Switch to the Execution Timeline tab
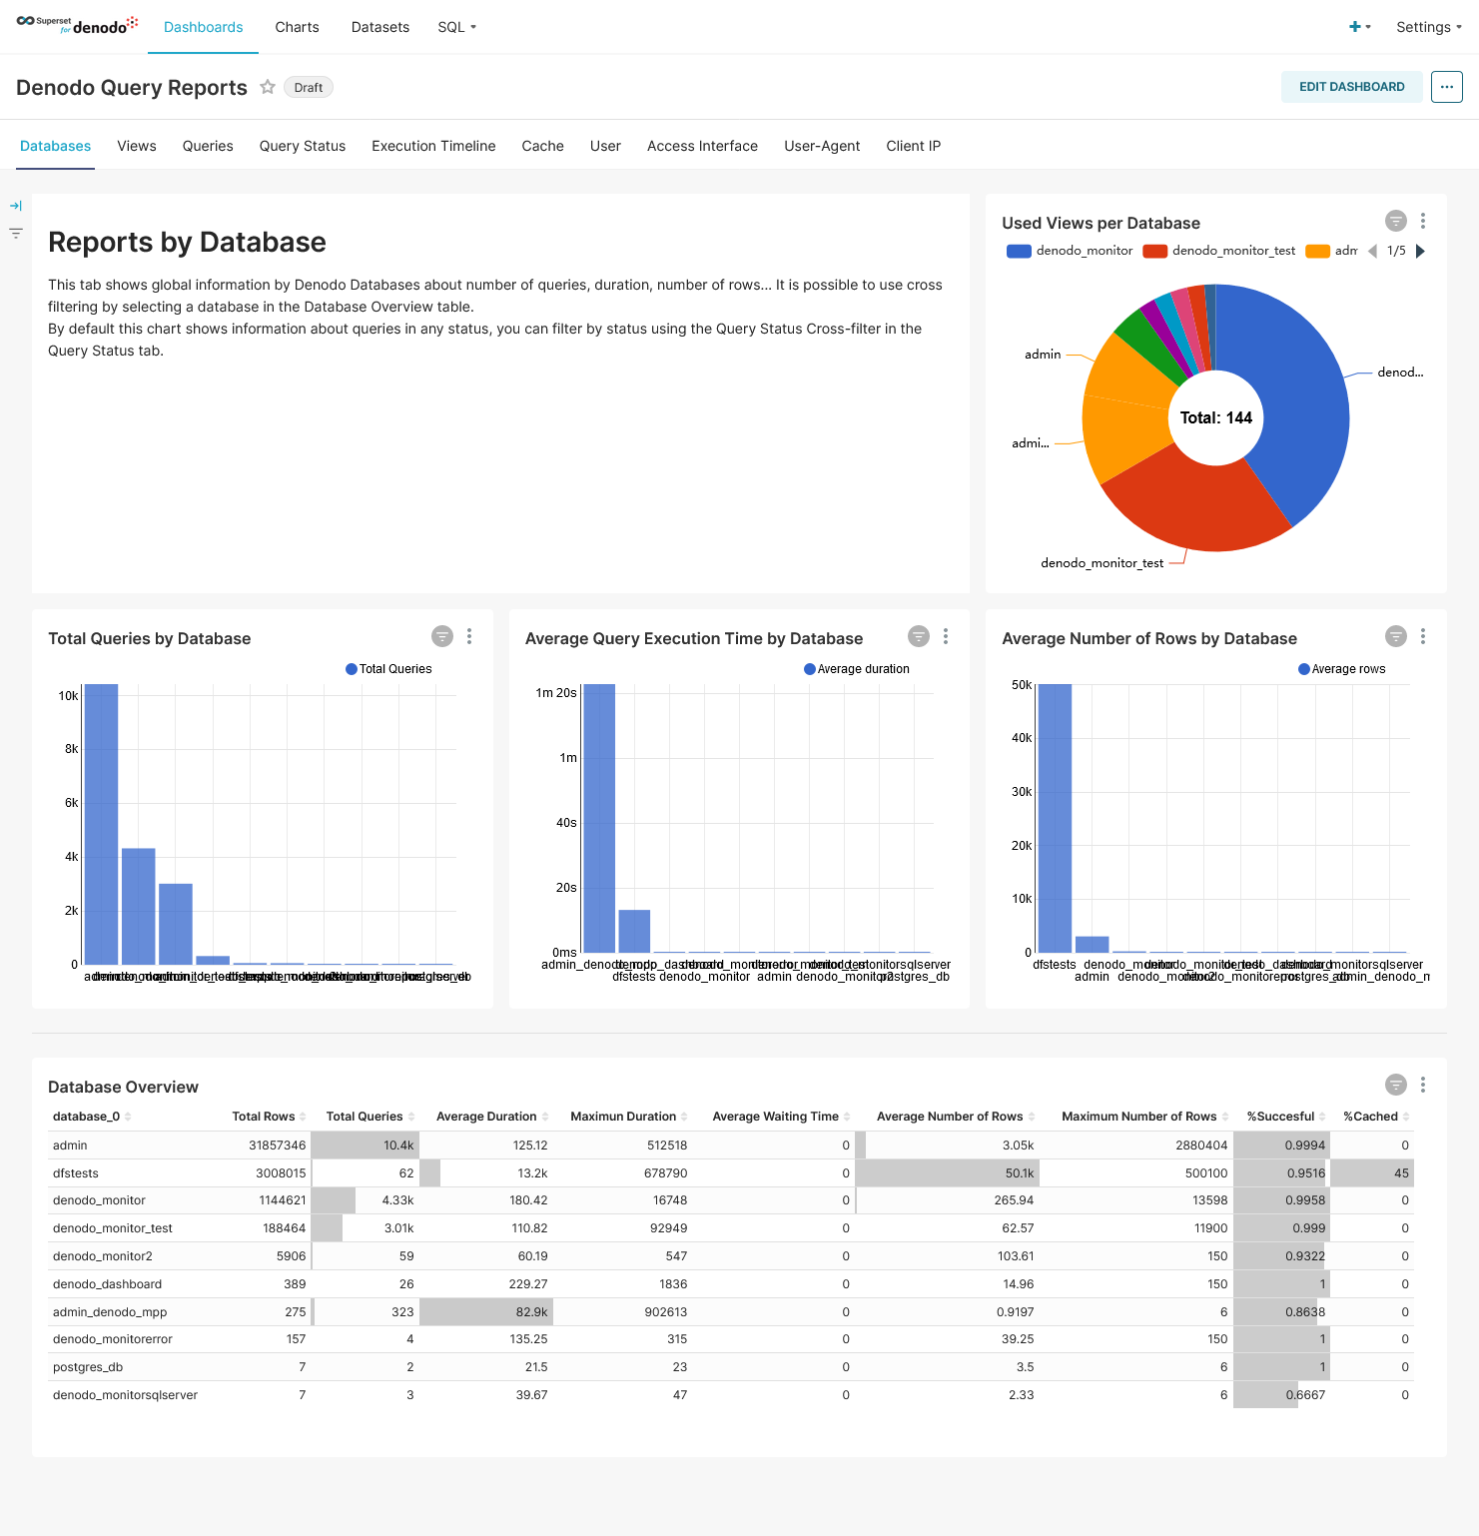Viewport: 1479px width, 1536px height. (x=433, y=146)
